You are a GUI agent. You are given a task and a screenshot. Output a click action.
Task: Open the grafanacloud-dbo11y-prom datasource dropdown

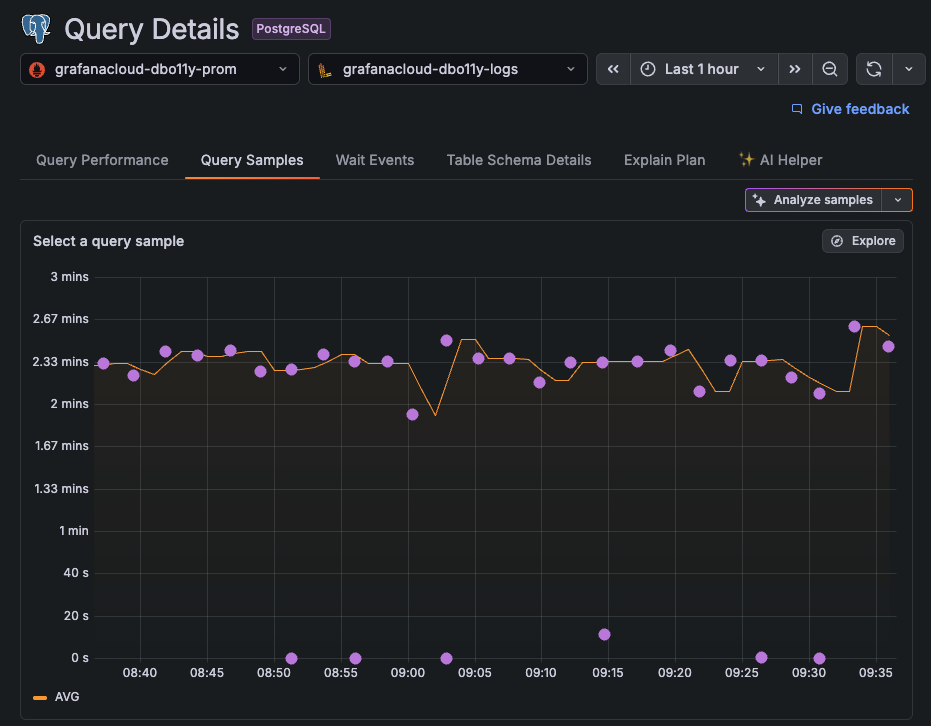[160, 69]
